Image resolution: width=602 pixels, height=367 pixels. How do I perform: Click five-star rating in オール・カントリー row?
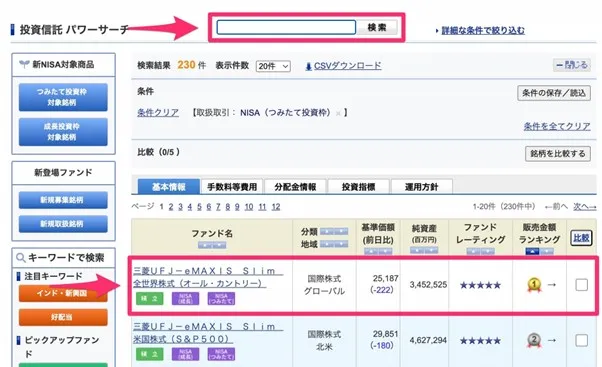[x=480, y=285]
